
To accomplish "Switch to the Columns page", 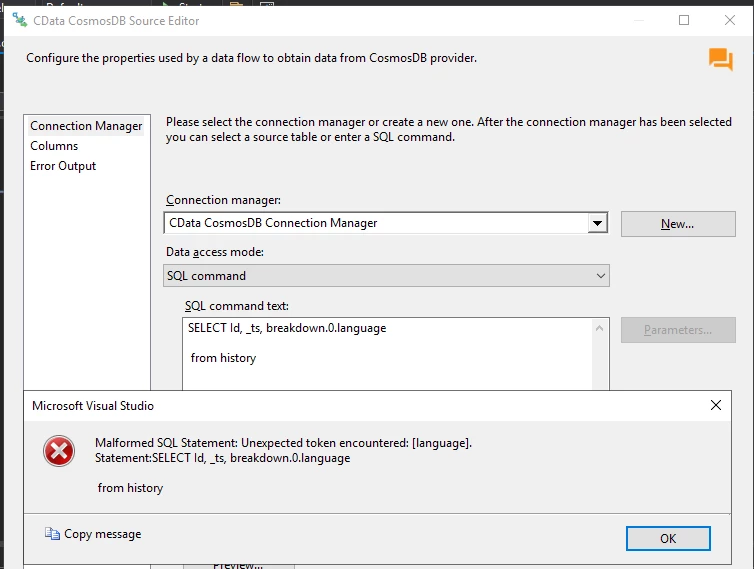I will pyautogui.click(x=54, y=146).
